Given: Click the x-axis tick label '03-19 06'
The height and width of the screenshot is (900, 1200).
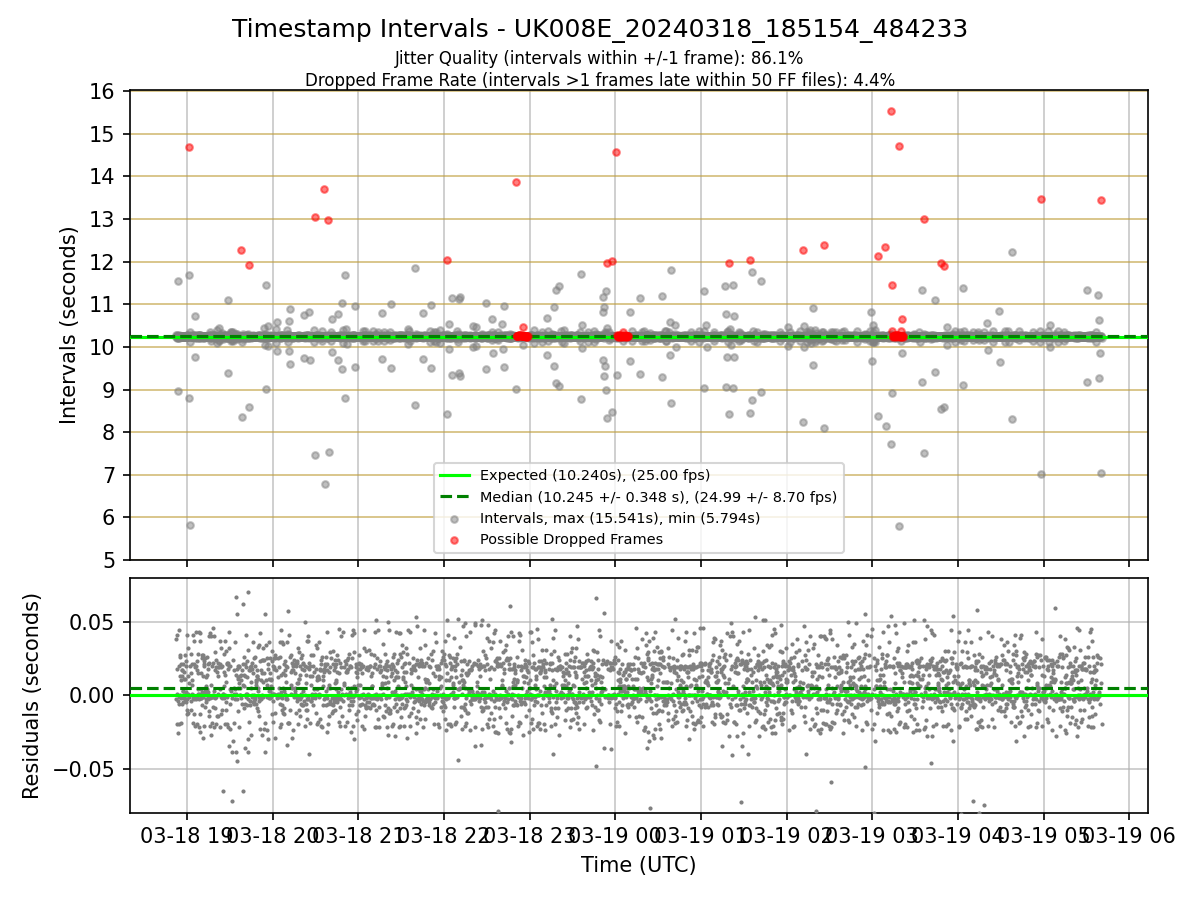Looking at the screenshot, I should (1129, 836).
